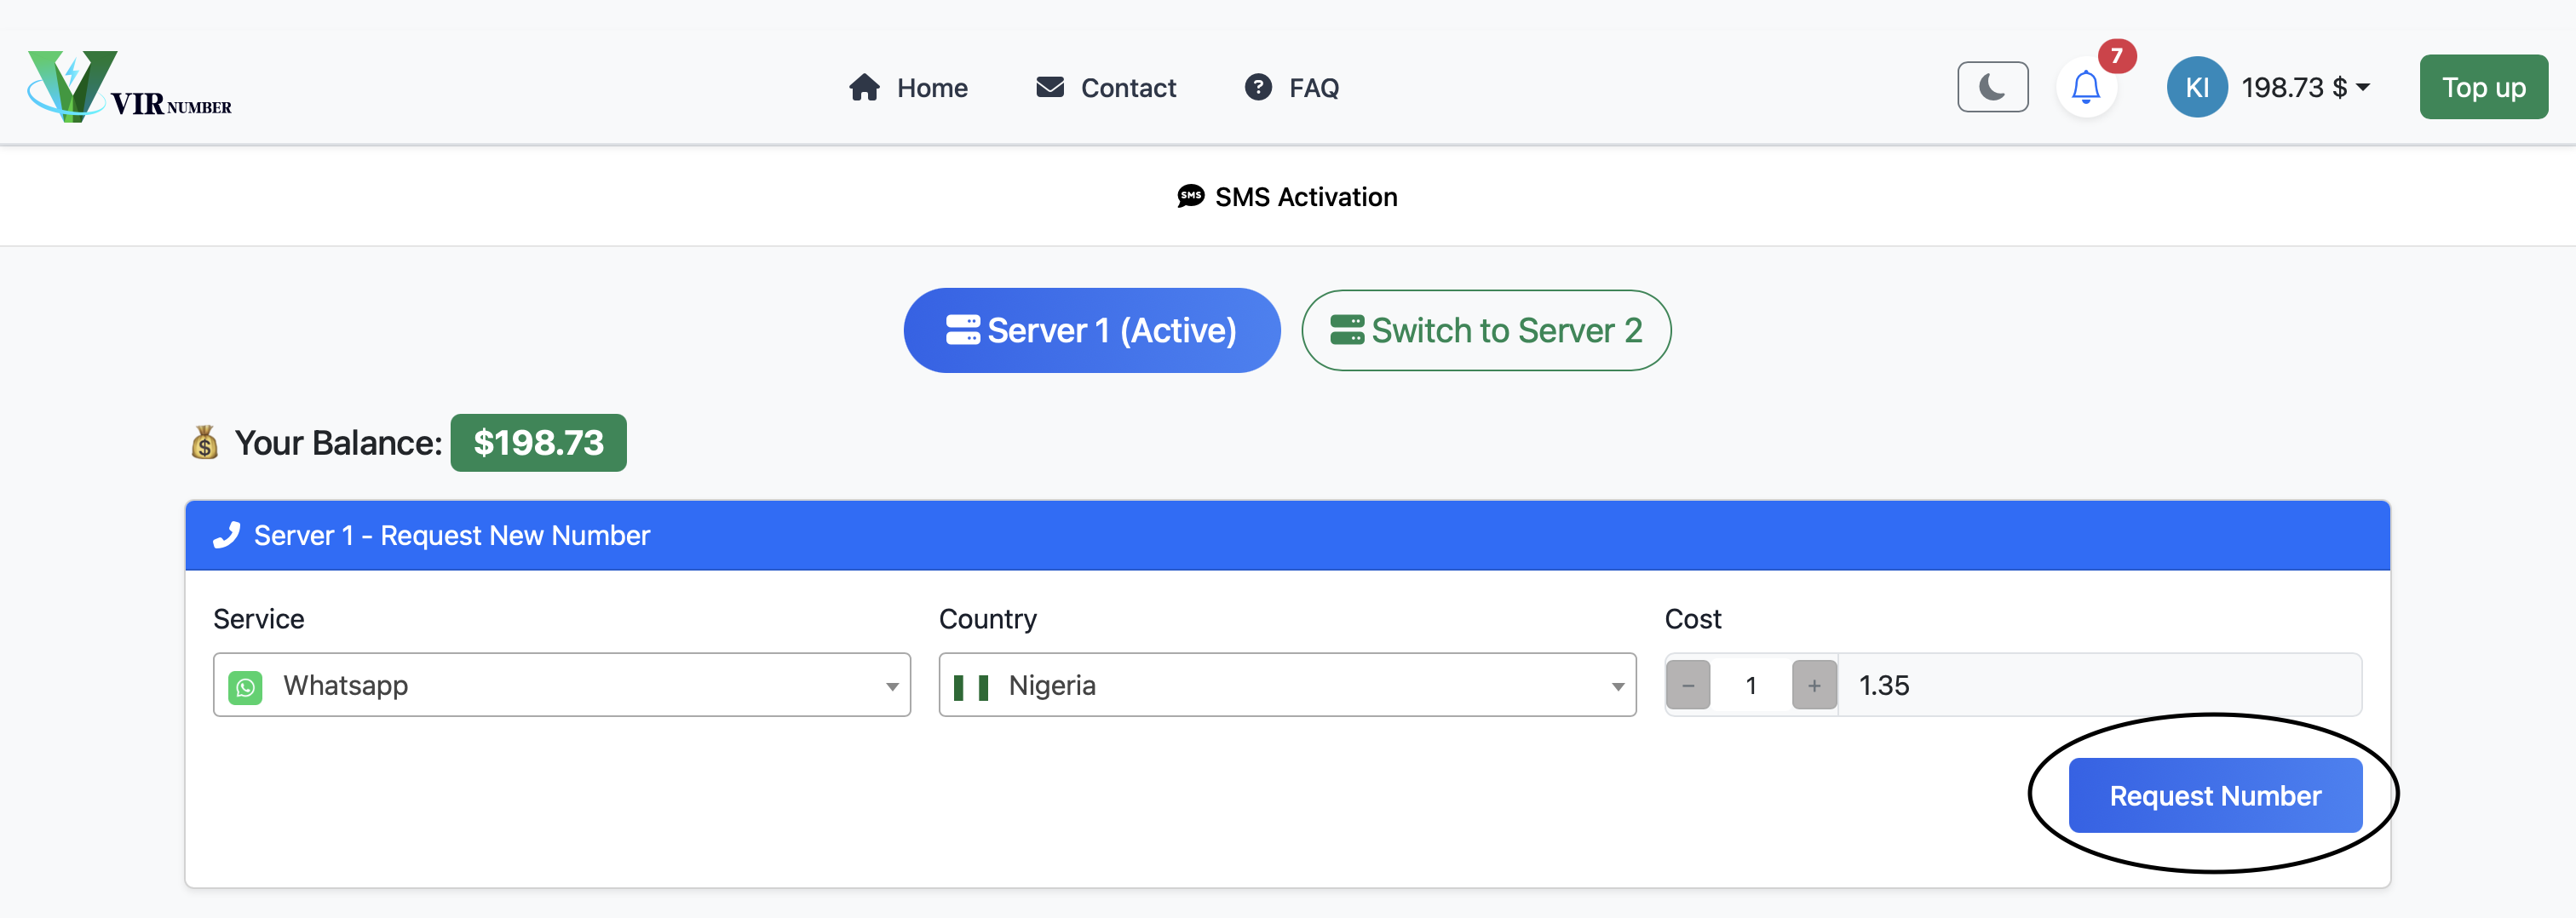
Task: Decrease quantity with the minus button
Action: tap(1688, 686)
